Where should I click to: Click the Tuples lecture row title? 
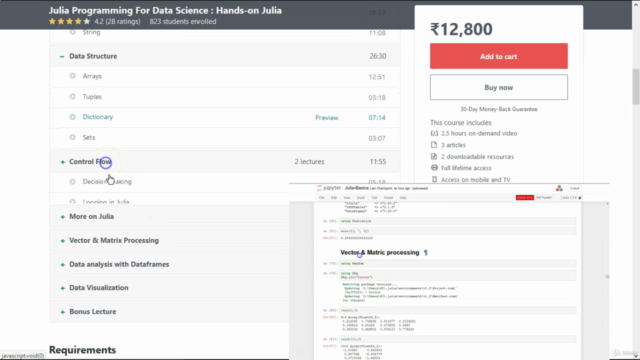coord(92,97)
